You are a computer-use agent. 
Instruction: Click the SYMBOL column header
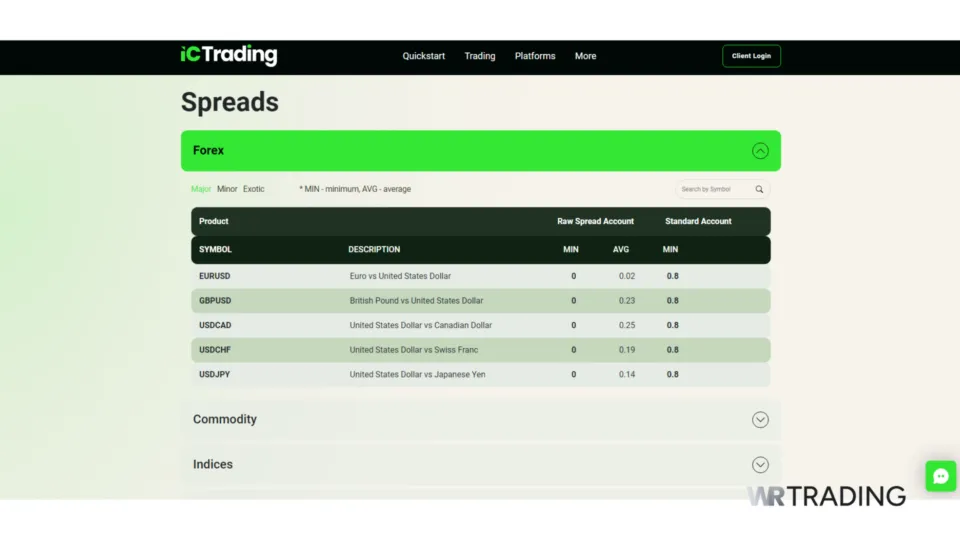pyautogui.click(x=215, y=250)
